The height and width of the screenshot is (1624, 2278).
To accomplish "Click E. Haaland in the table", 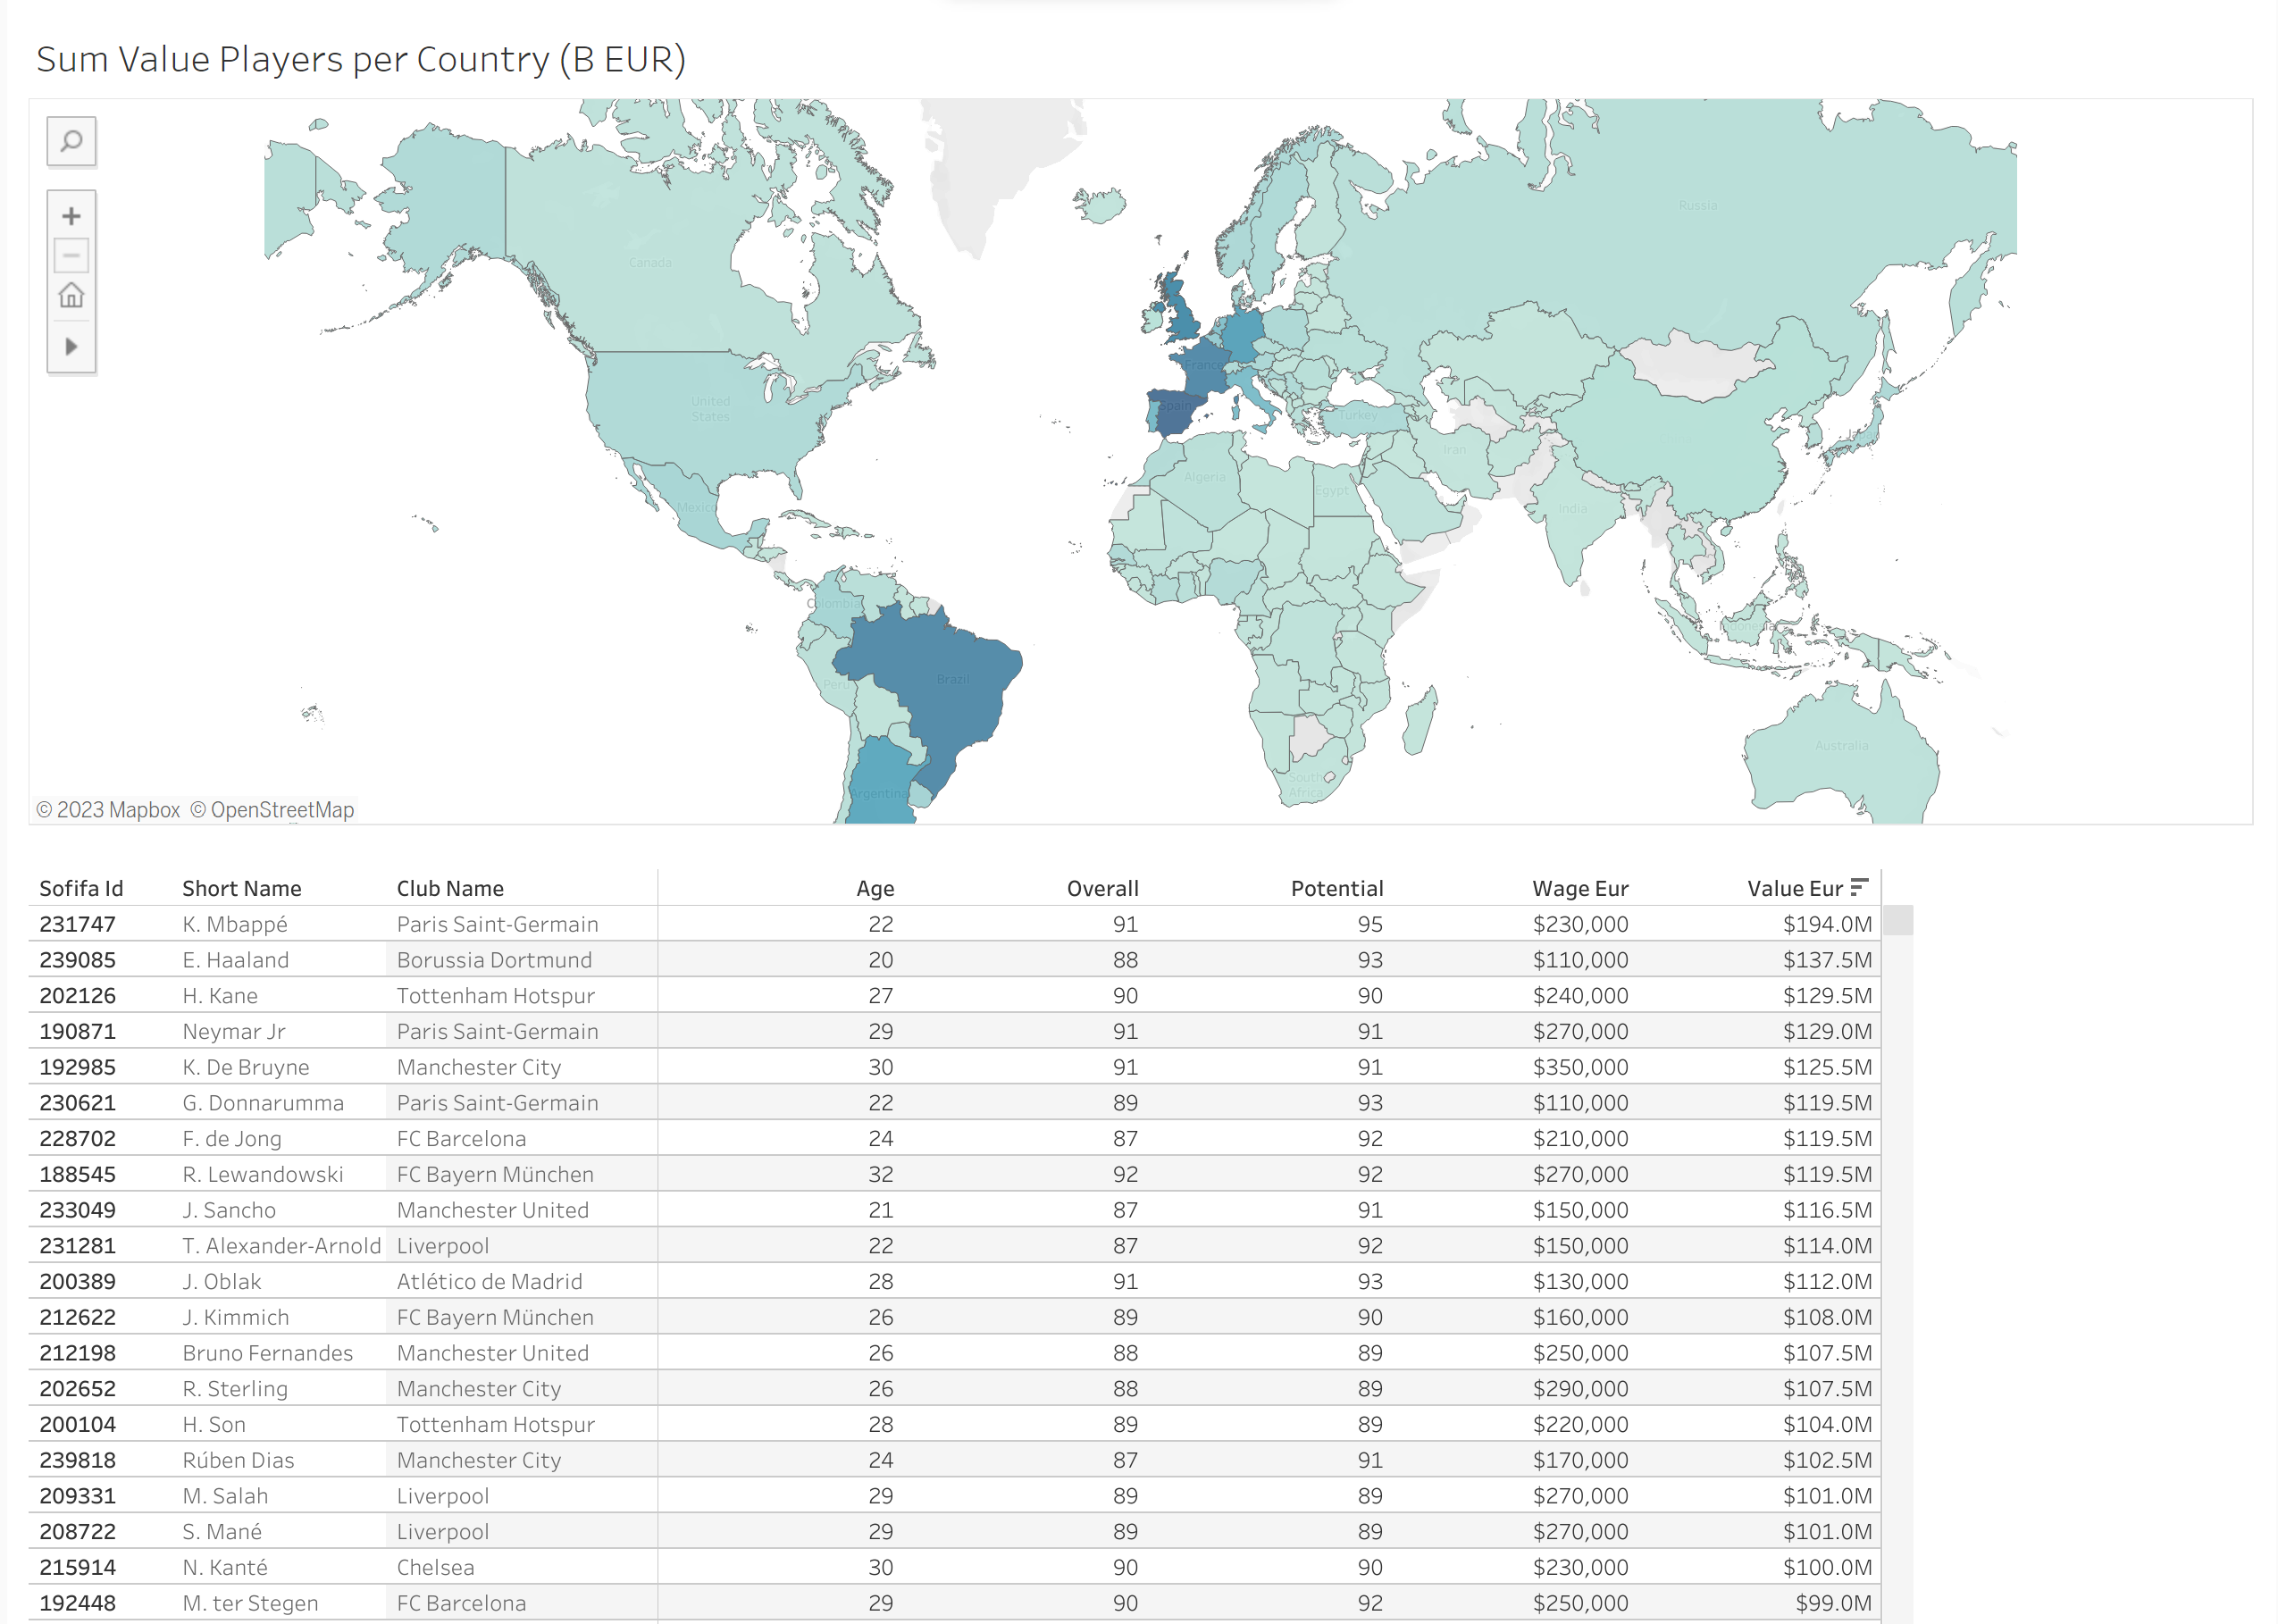I will [235, 960].
